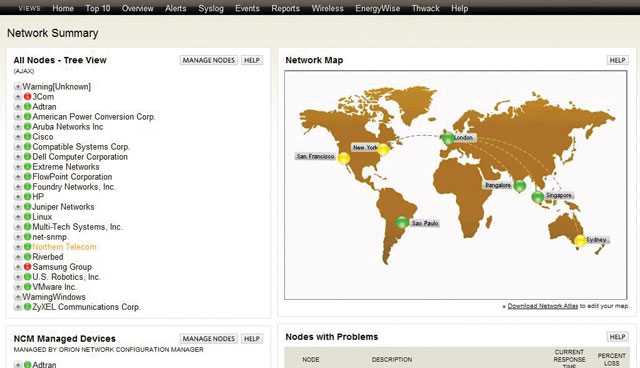This screenshot has width=640, height=368.
Task: Click green status icon beside VMware Inc.
Action: coord(27,287)
